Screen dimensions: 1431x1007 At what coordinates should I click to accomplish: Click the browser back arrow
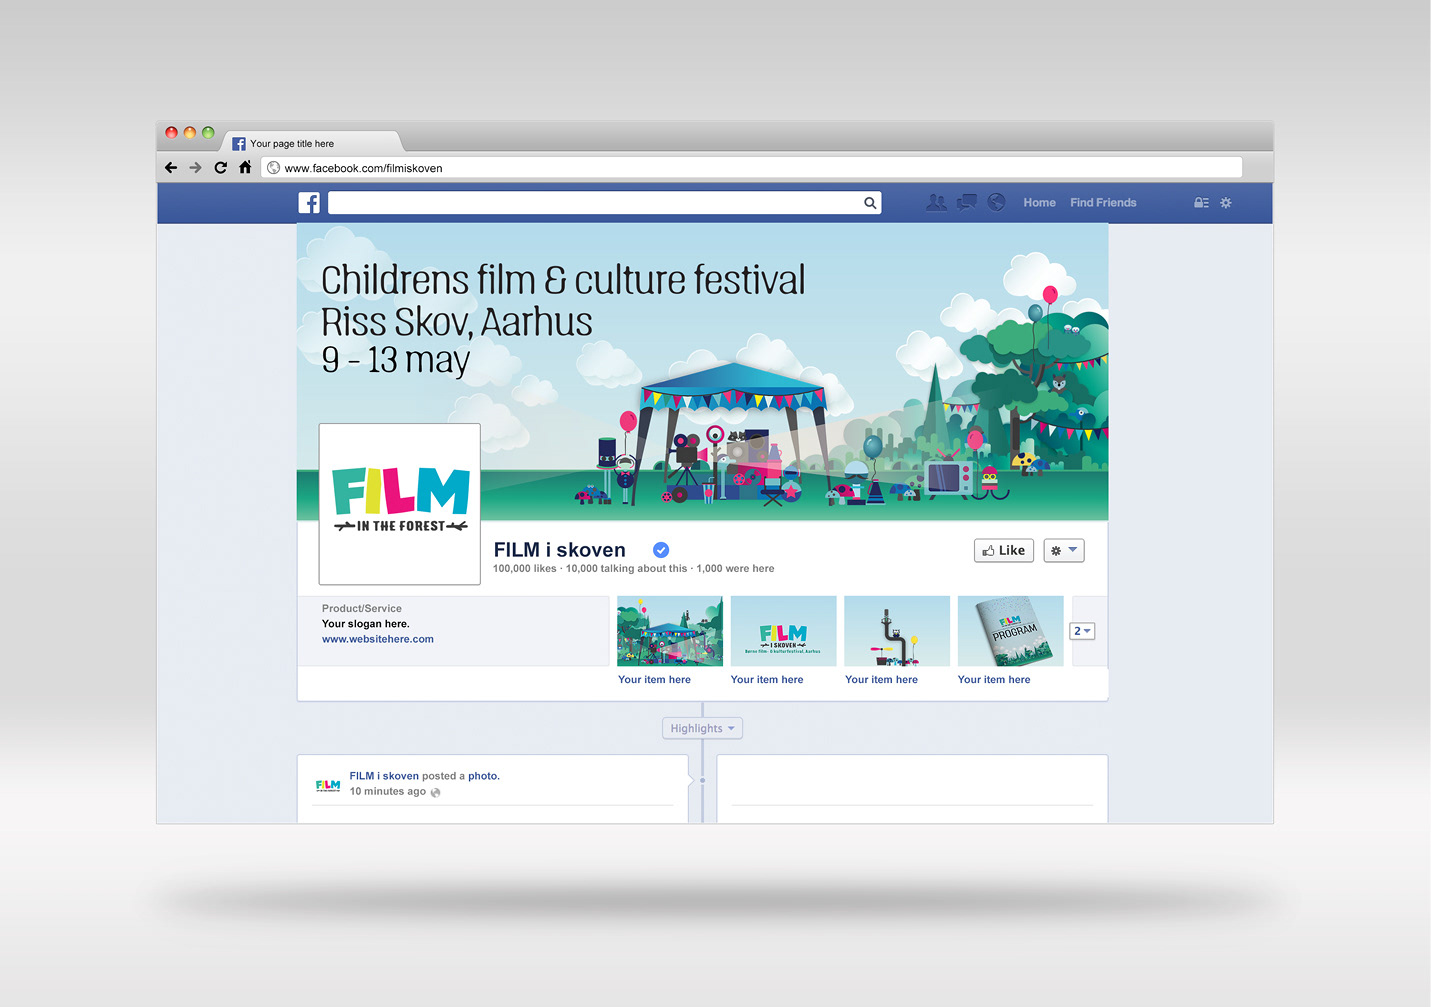171,168
